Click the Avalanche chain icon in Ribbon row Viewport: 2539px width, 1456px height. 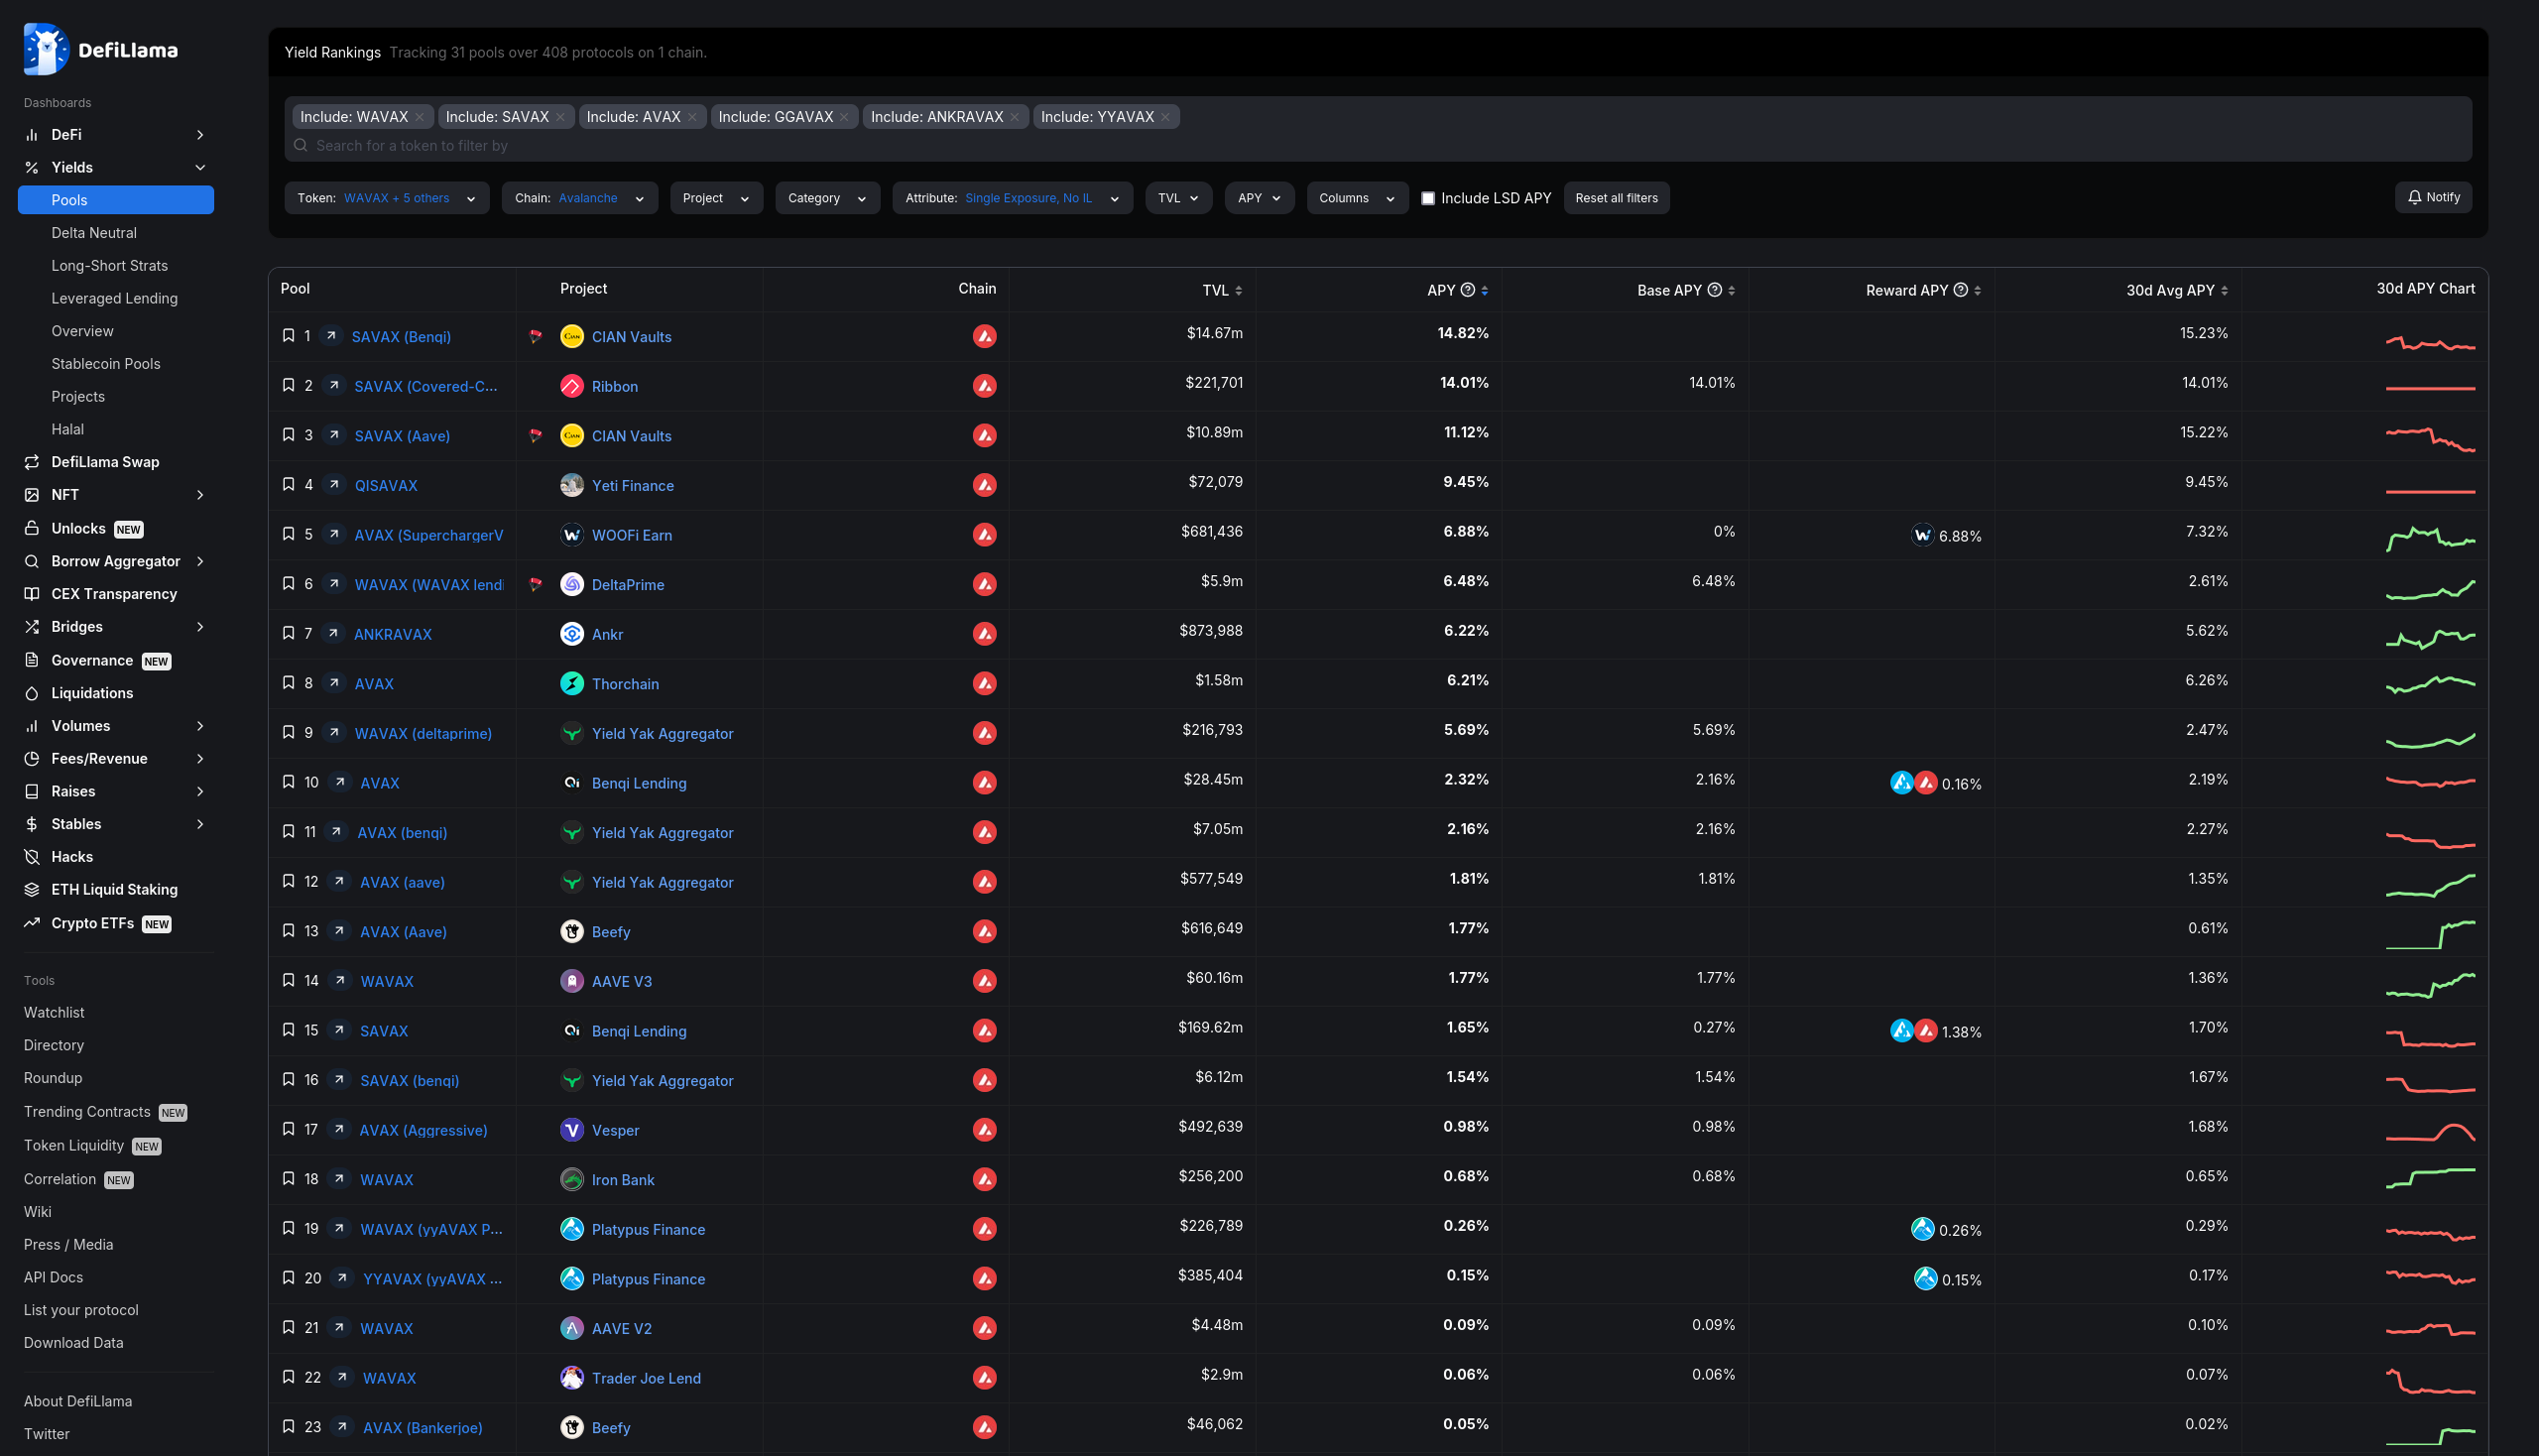tap(985, 386)
